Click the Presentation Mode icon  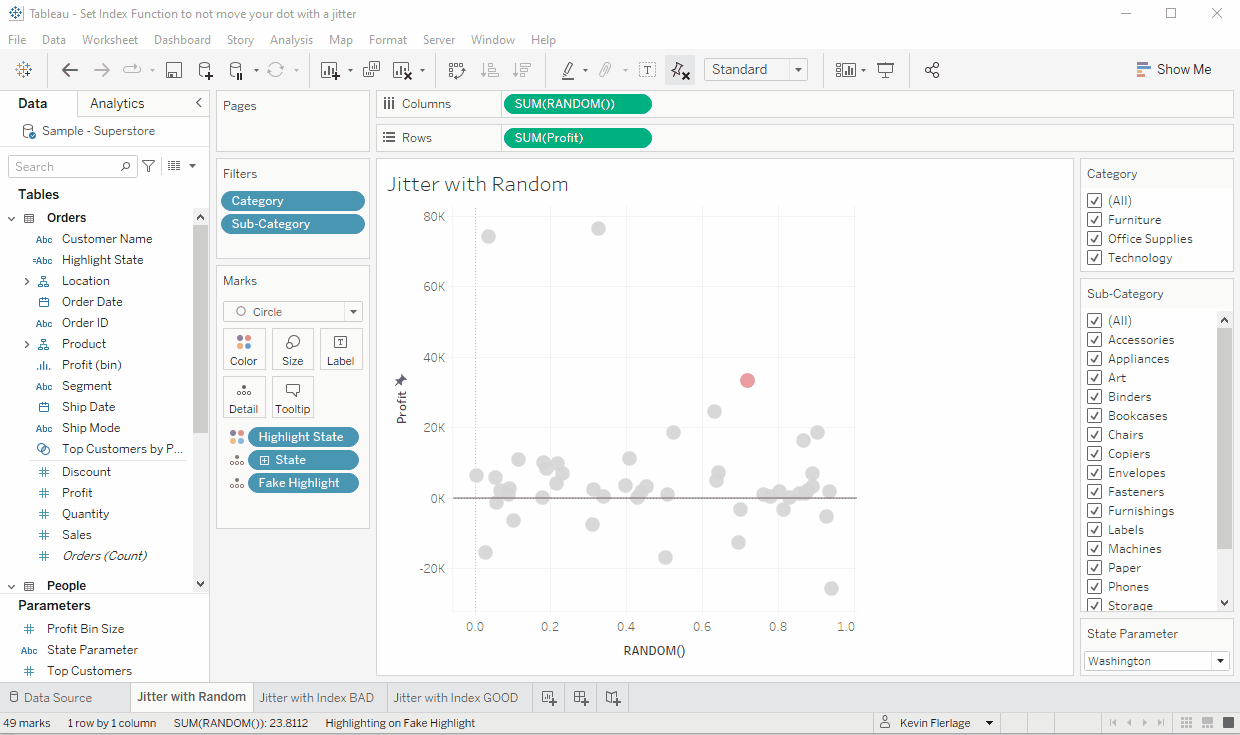click(885, 70)
